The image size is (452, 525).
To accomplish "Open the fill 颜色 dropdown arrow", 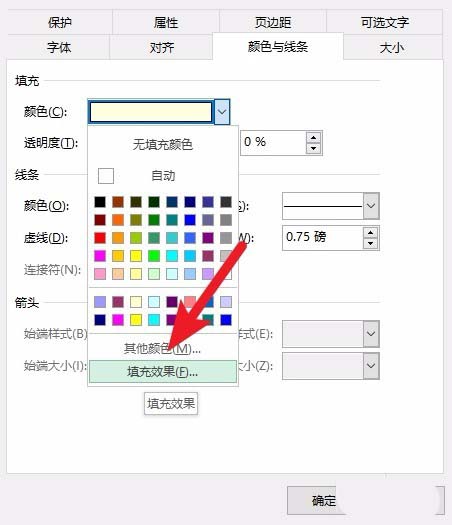I will (x=222, y=111).
